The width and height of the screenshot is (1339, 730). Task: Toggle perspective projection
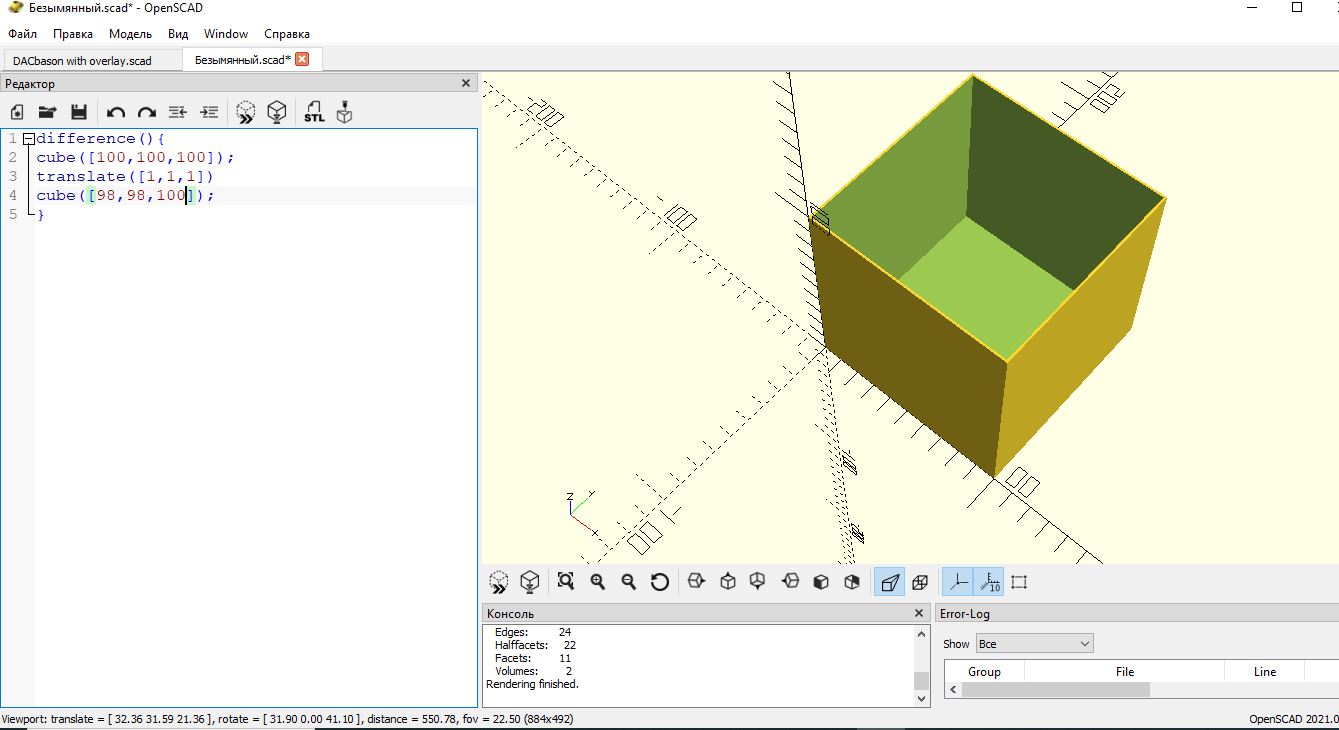889,581
